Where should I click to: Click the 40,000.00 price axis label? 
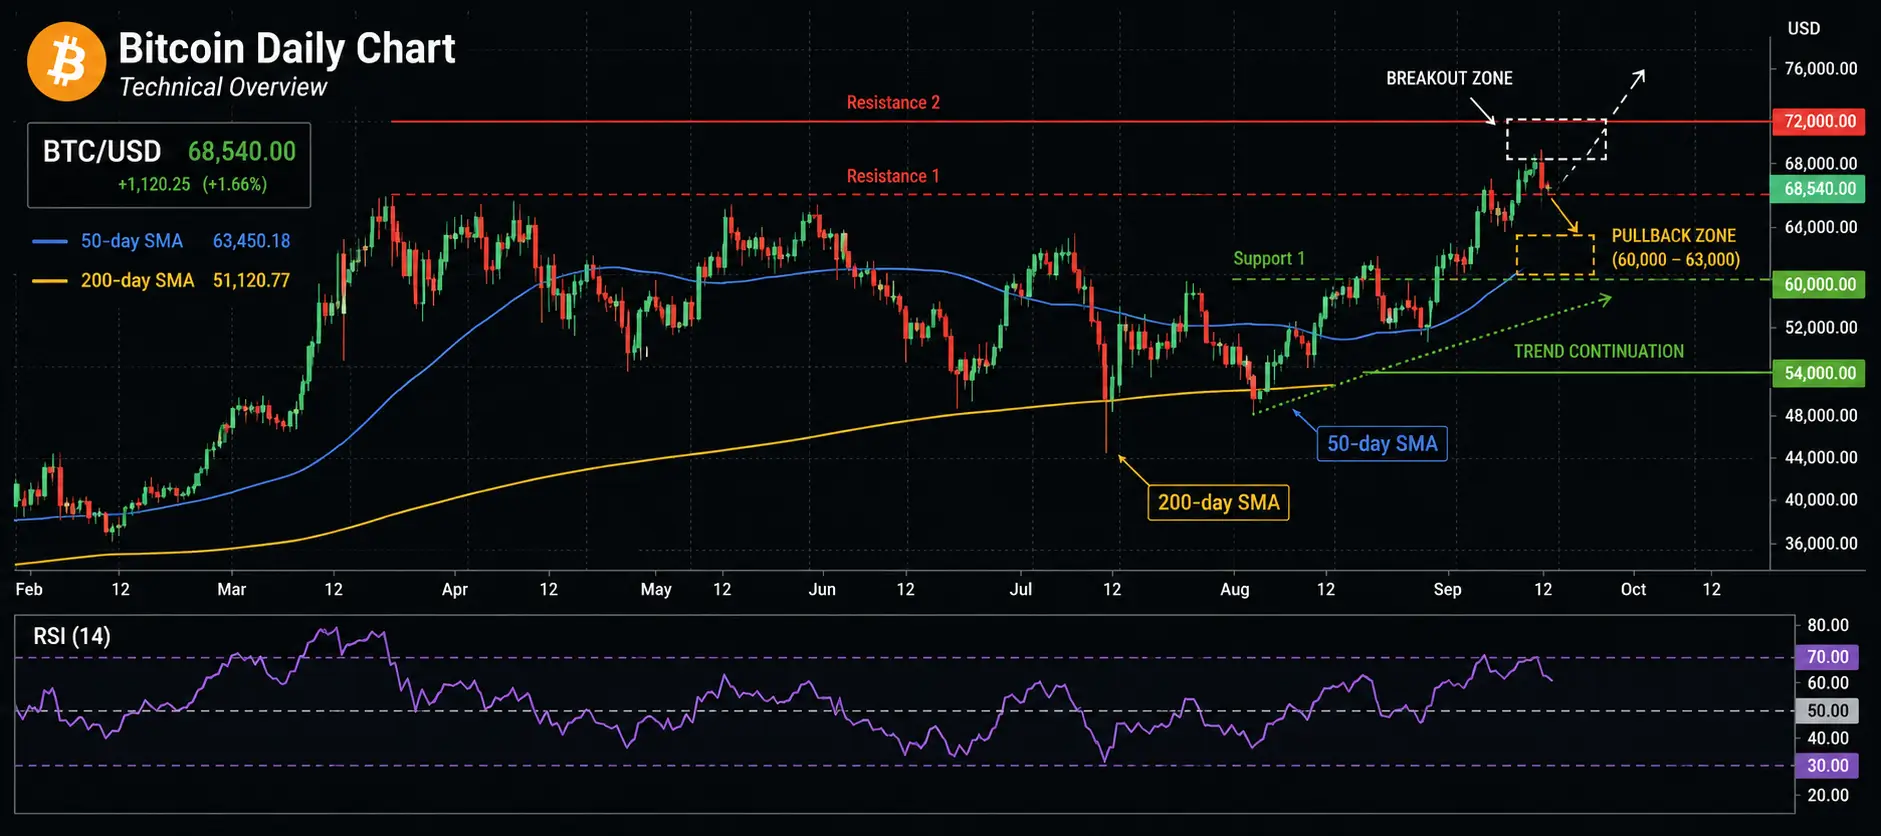click(1821, 499)
